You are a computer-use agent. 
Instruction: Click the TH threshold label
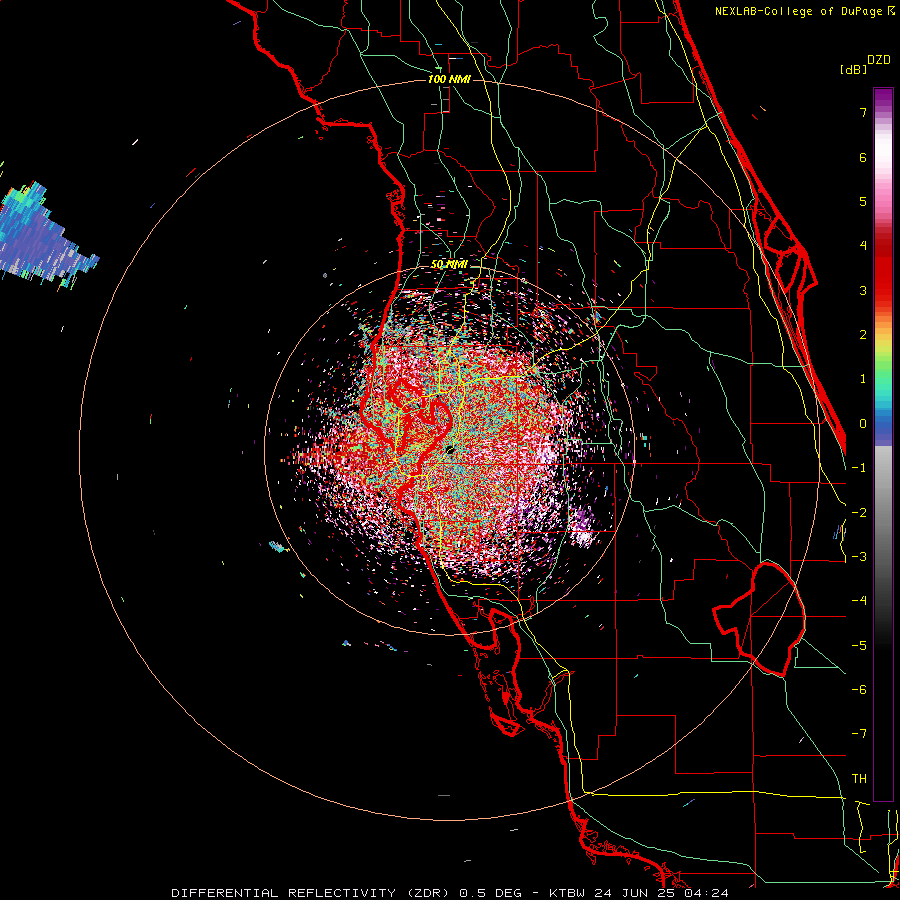(859, 779)
